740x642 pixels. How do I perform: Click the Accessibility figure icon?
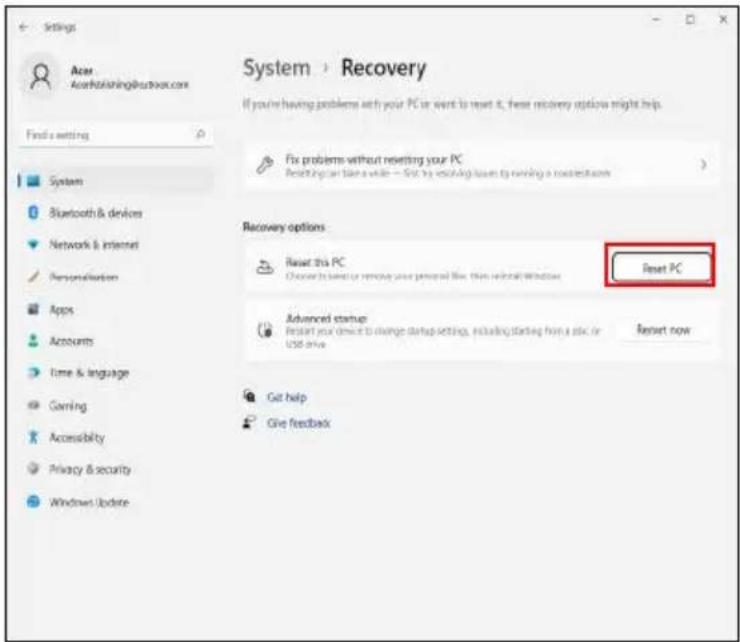click(33, 437)
